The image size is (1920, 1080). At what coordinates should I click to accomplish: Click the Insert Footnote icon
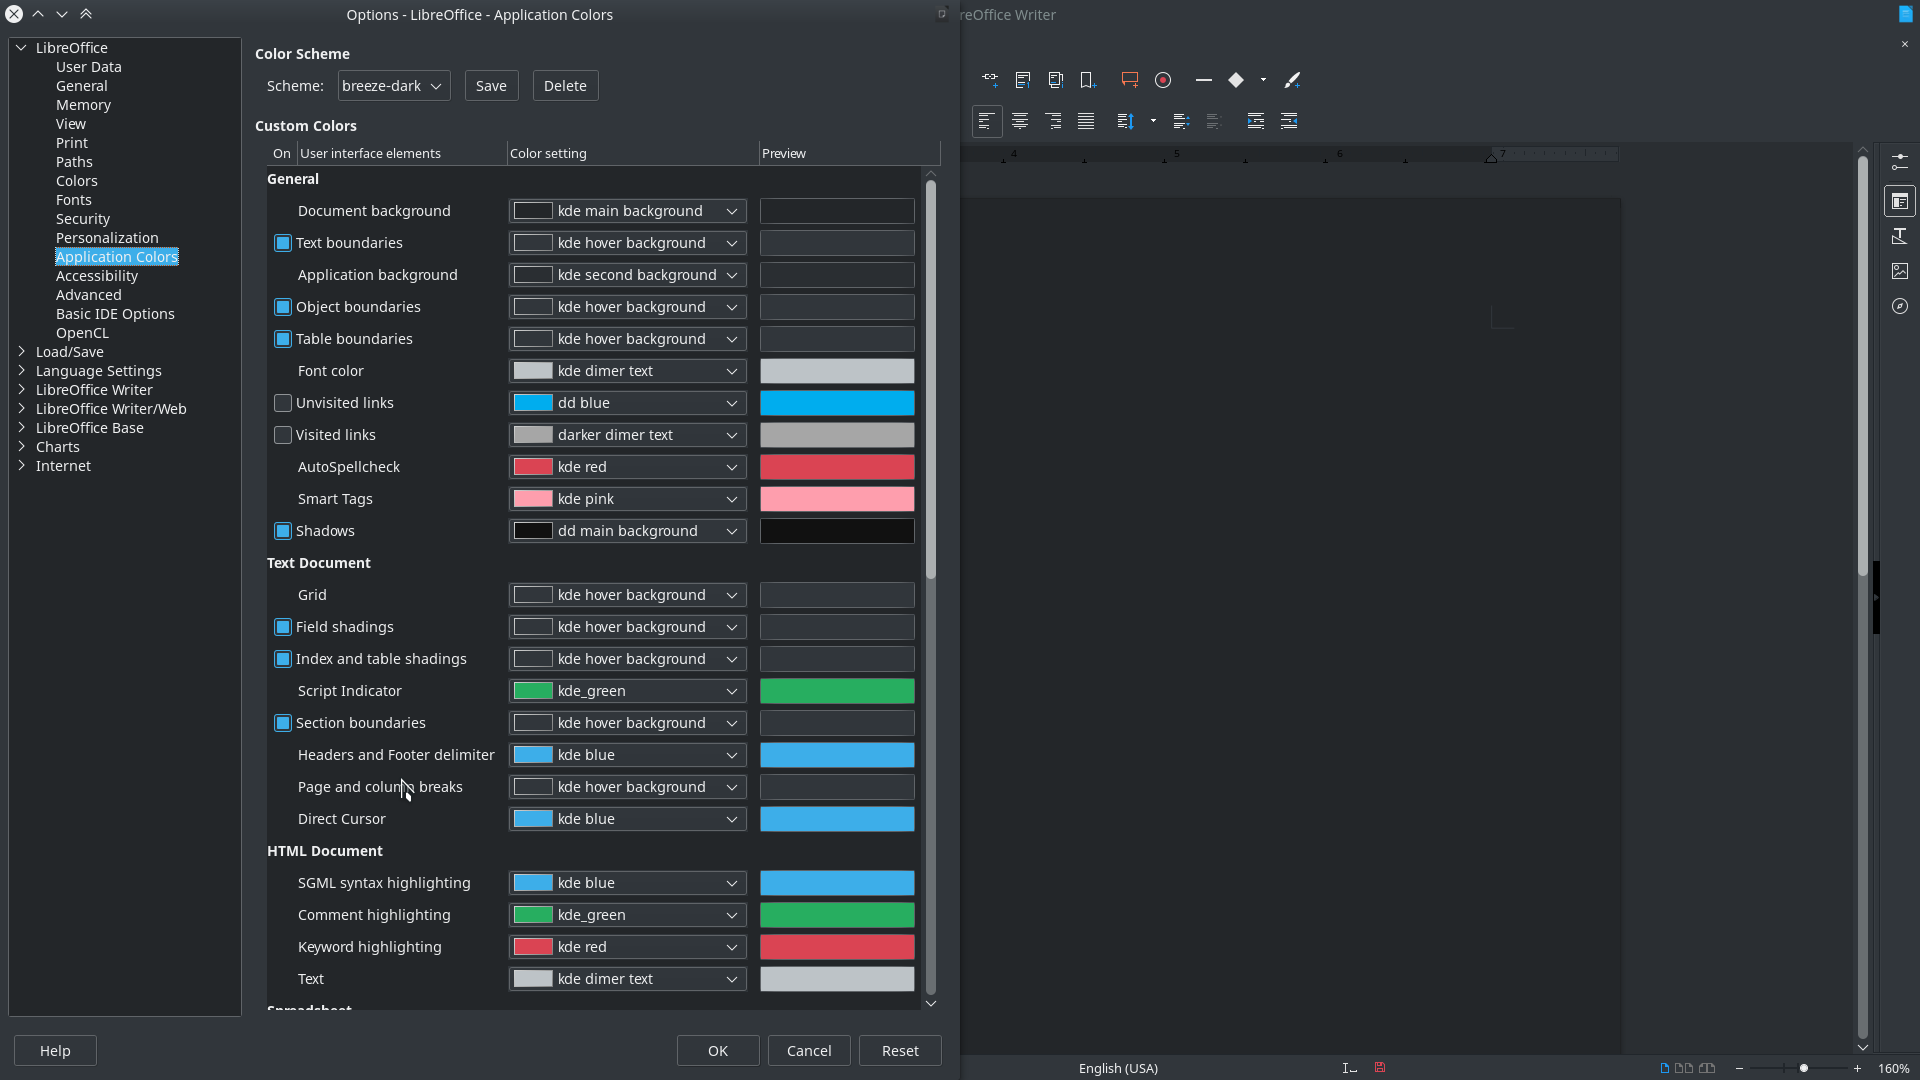(1023, 80)
